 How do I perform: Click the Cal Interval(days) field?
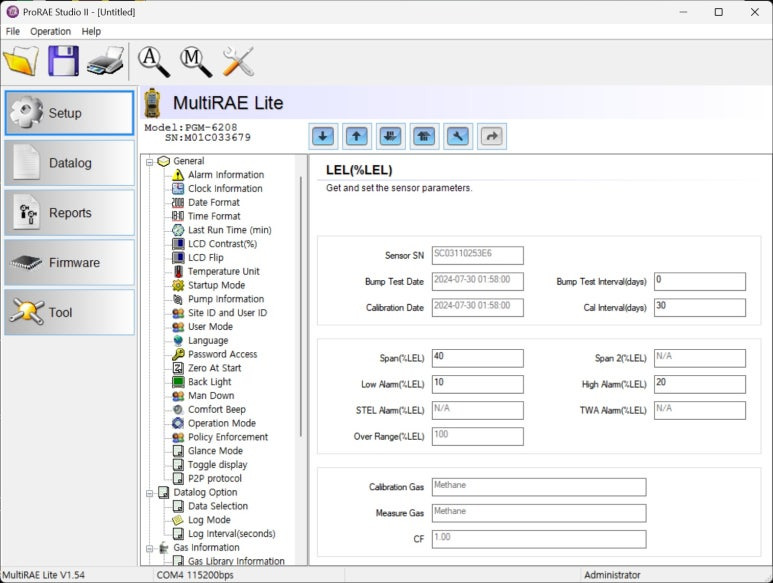point(700,308)
